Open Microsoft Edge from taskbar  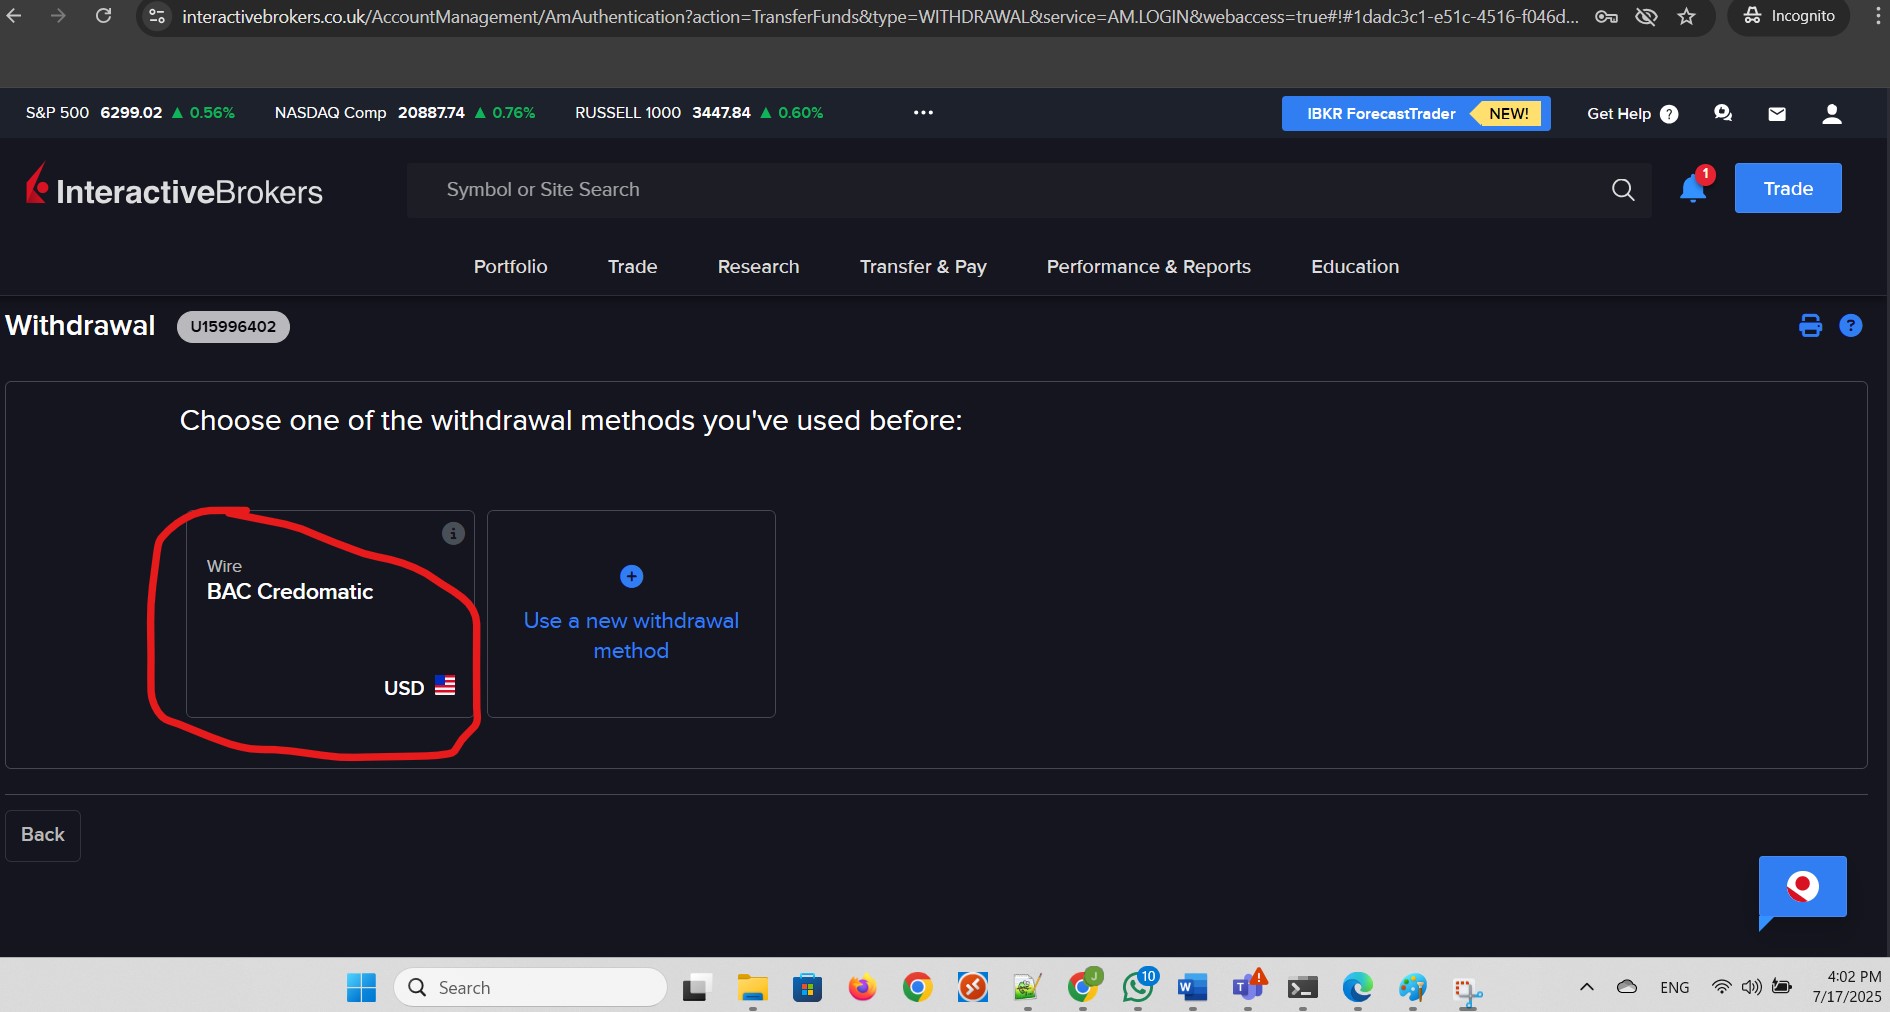pos(1357,988)
